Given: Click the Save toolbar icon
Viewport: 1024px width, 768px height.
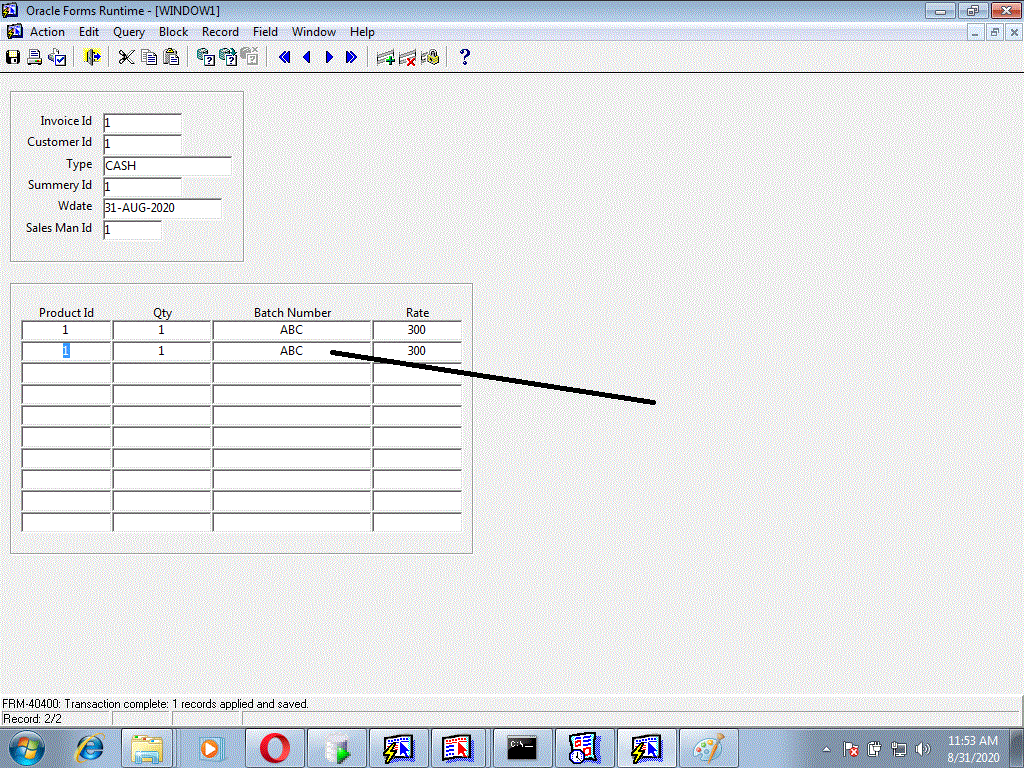Looking at the screenshot, I should [13, 58].
